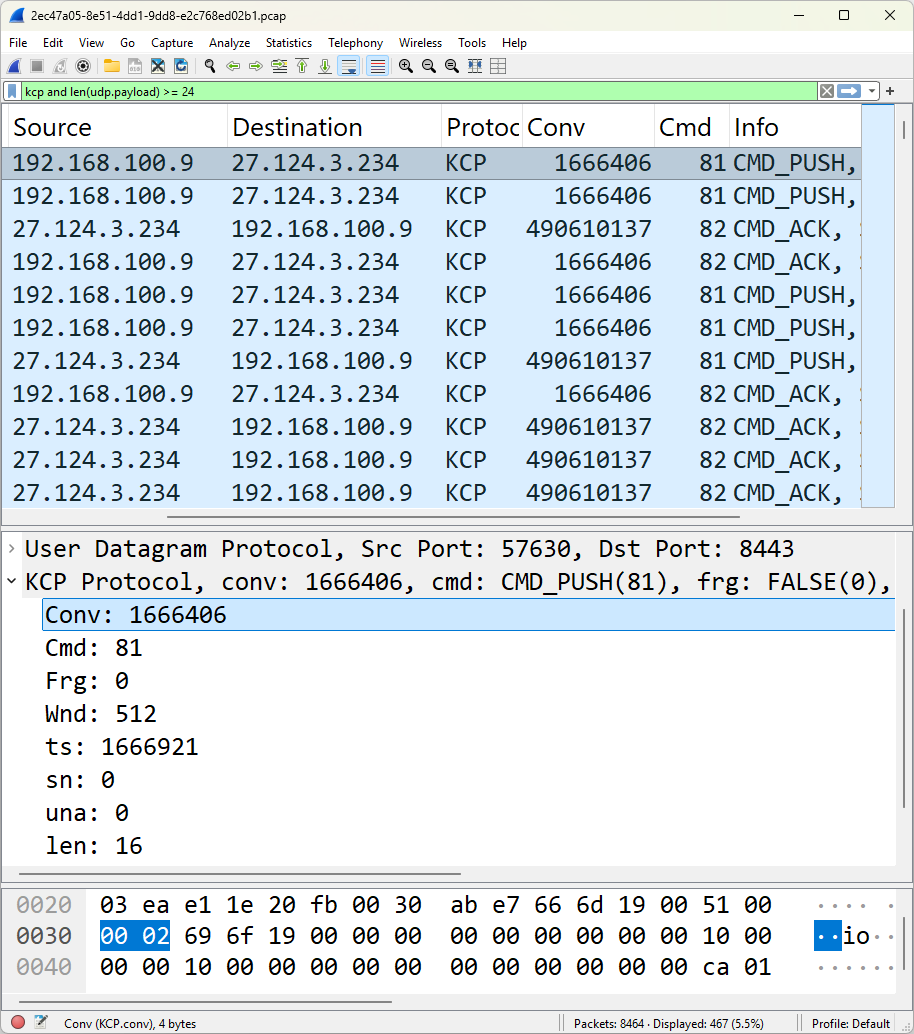Viewport: 914px width, 1034px height.
Task: Click the stop capture square icon
Action: [37, 66]
